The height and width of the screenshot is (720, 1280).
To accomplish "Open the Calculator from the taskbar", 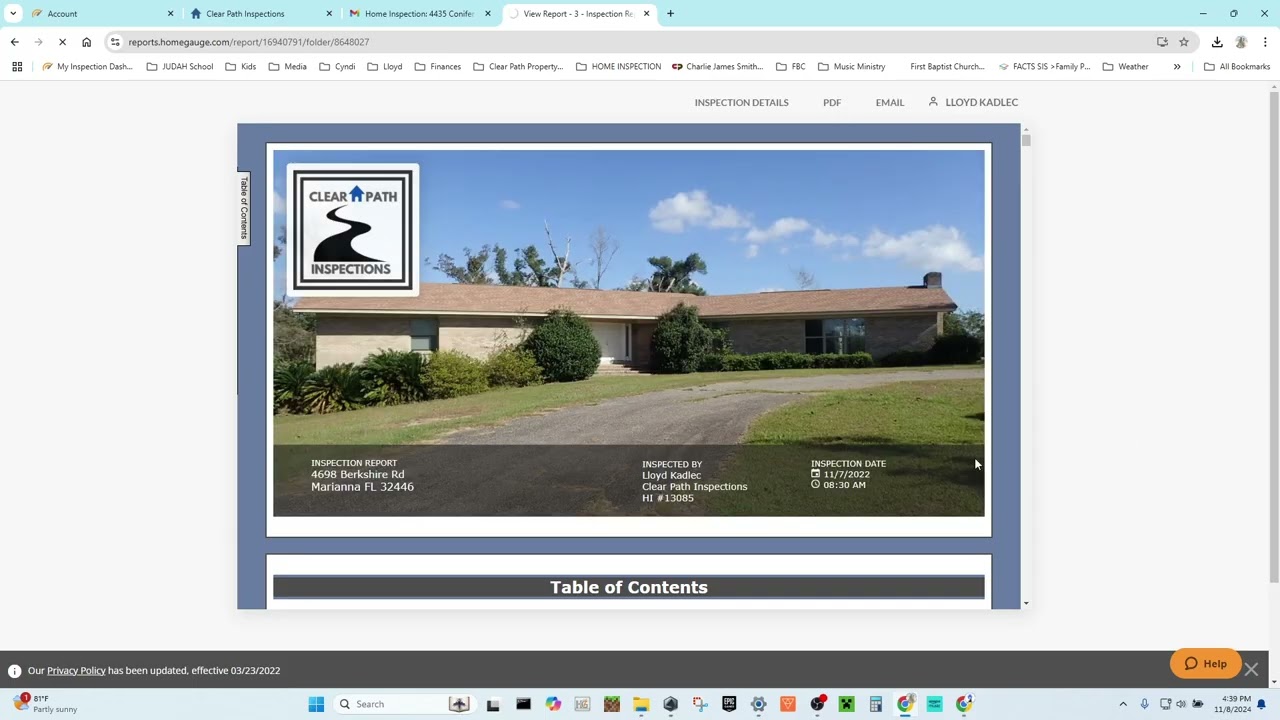I will pyautogui.click(x=876, y=704).
